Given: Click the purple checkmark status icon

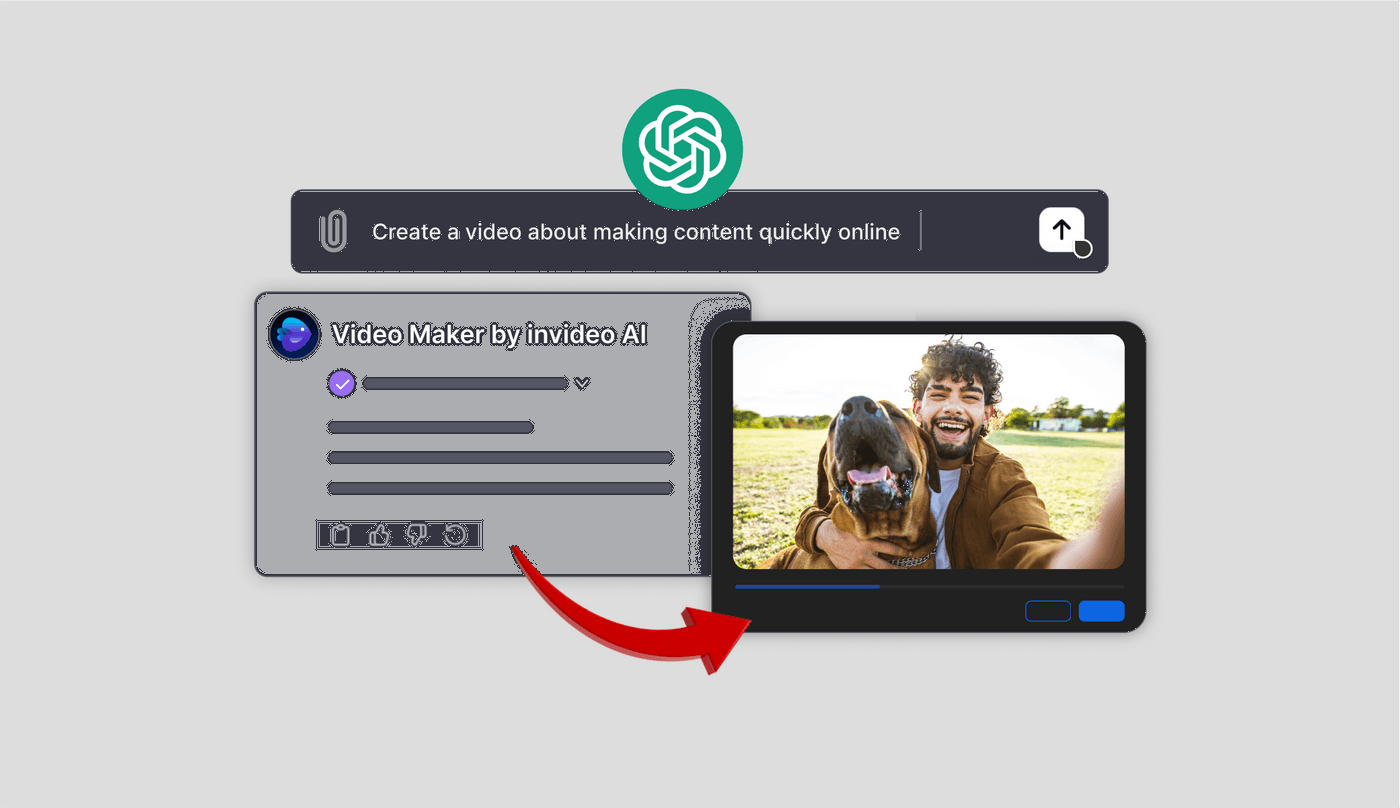Looking at the screenshot, I should [342, 383].
